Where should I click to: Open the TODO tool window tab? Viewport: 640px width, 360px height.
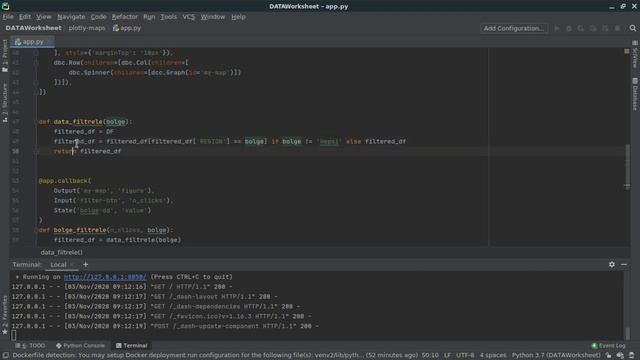click(31, 345)
